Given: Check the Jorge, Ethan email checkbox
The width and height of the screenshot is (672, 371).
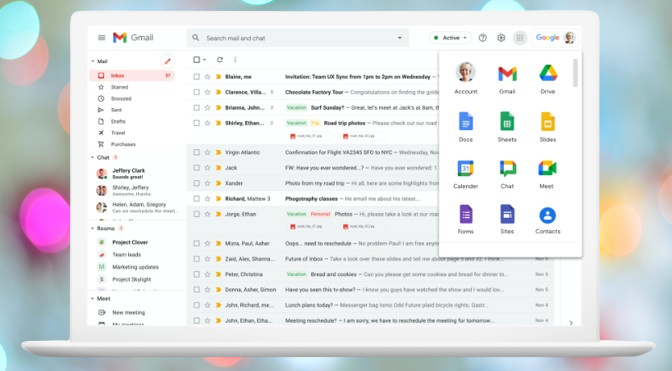Looking at the screenshot, I should [196, 214].
